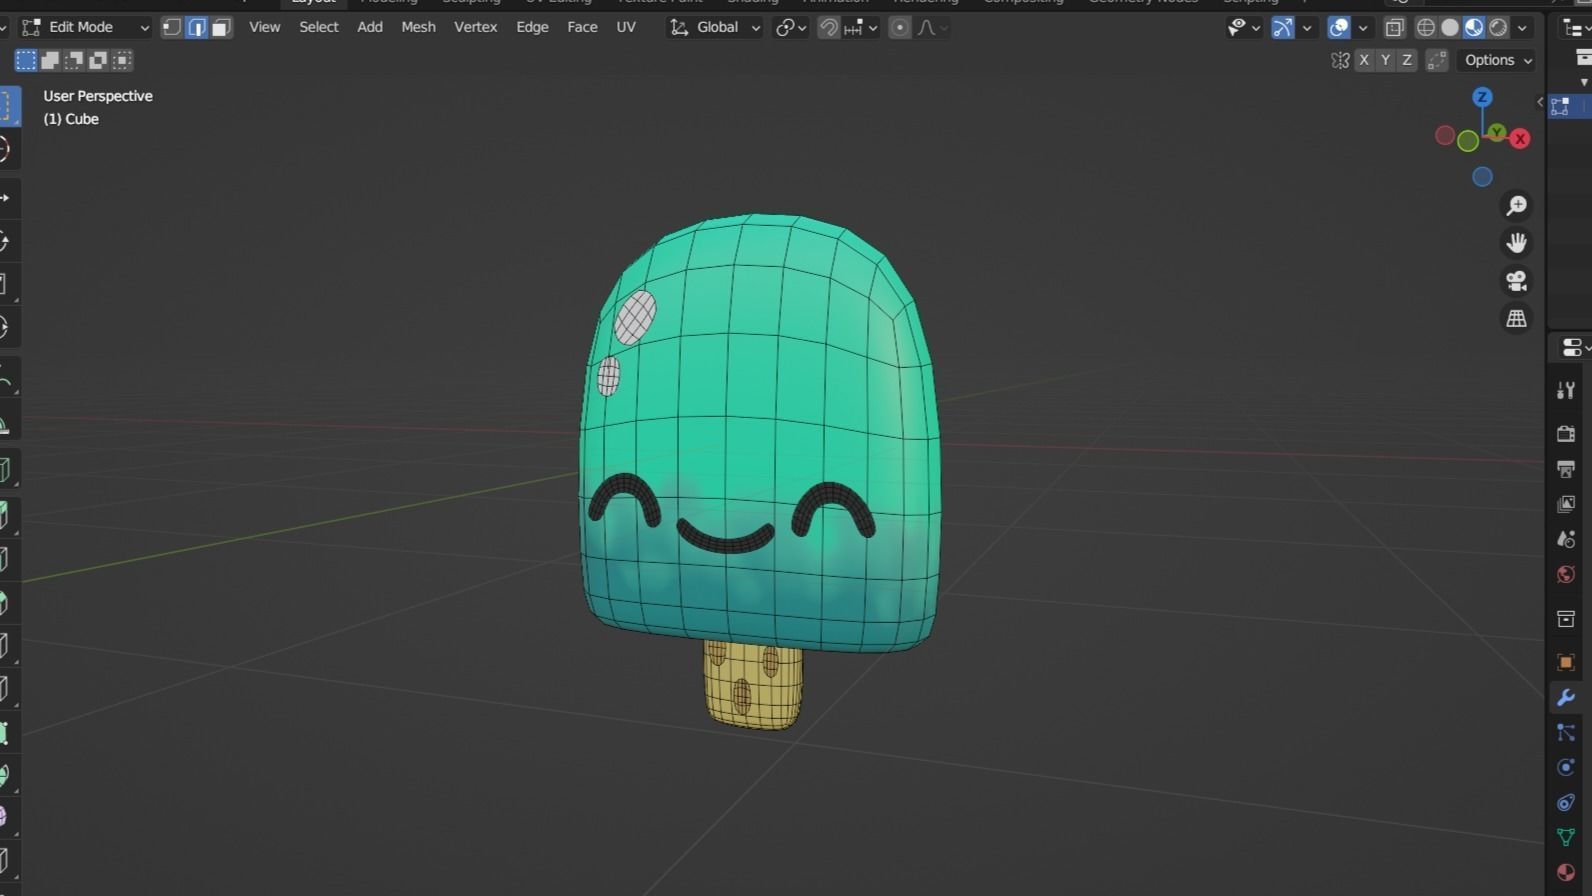Viewport: 1592px width, 896px height.
Task: Open the Particles properties tab
Action: (x=1566, y=733)
